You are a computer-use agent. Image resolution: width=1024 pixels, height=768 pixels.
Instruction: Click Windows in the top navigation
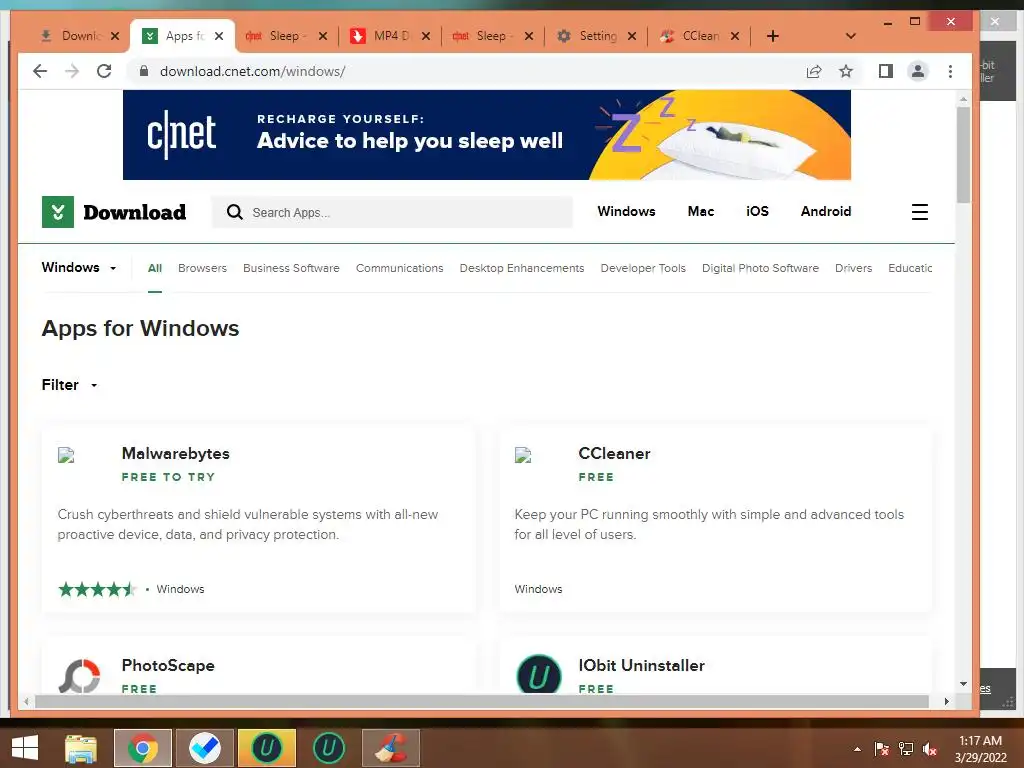[x=626, y=212]
